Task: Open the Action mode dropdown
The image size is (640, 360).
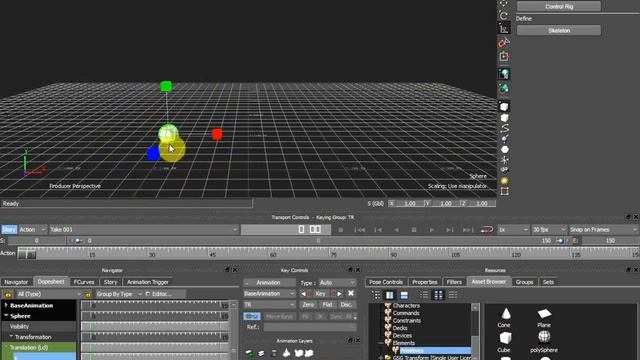Action: point(32,229)
